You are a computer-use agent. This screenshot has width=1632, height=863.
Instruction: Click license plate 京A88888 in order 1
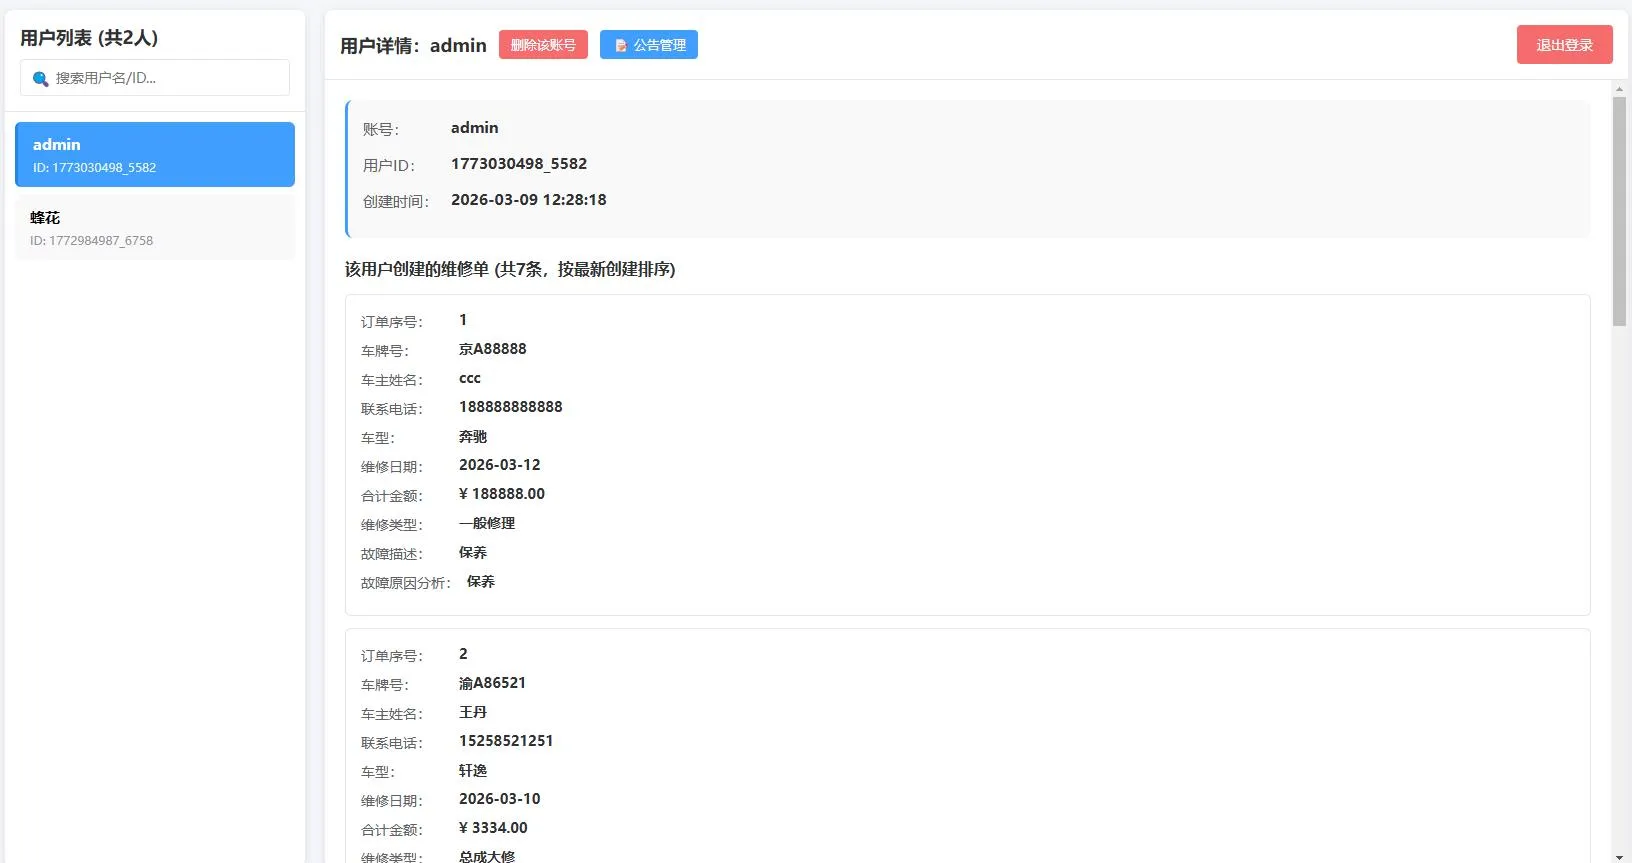click(492, 349)
